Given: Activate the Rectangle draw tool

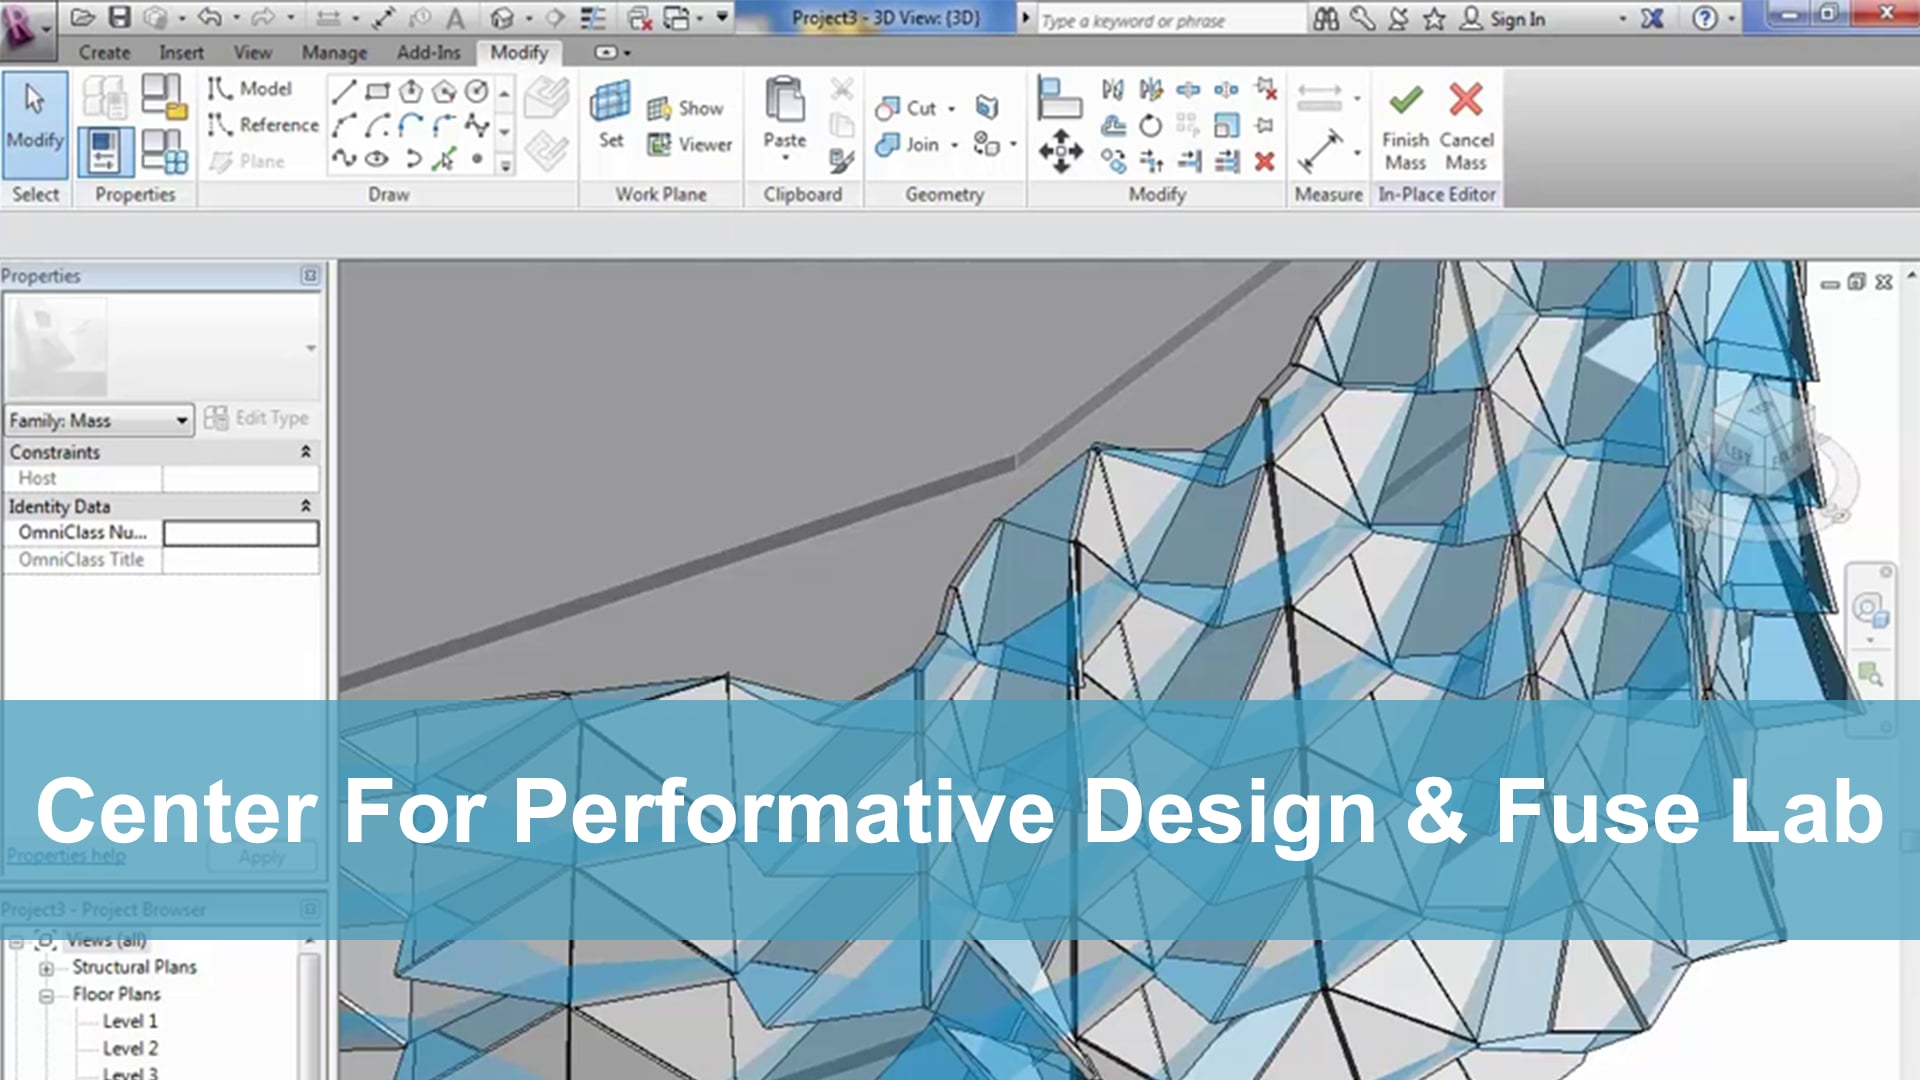Looking at the screenshot, I should [377, 92].
